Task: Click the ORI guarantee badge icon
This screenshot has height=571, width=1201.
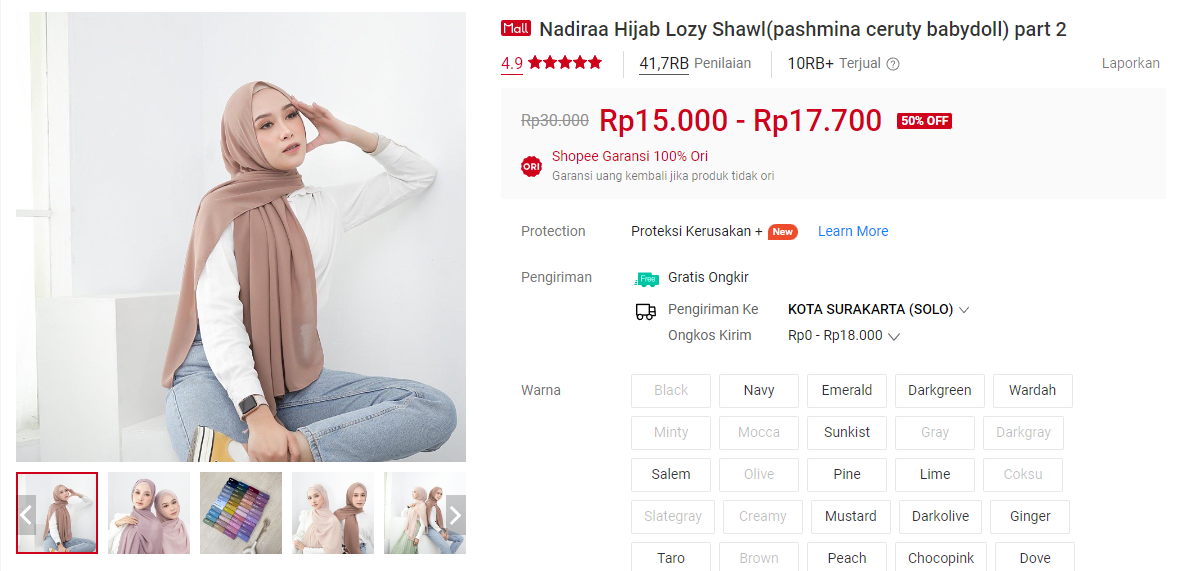Action: pos(531,166)
